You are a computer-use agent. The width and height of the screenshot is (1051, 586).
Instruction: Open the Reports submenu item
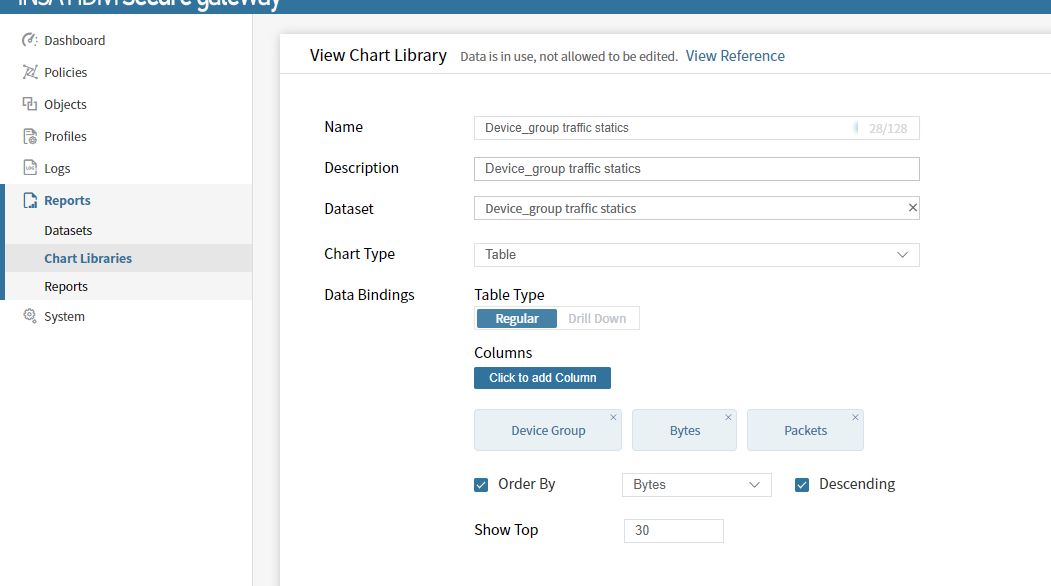coord(66,287)
